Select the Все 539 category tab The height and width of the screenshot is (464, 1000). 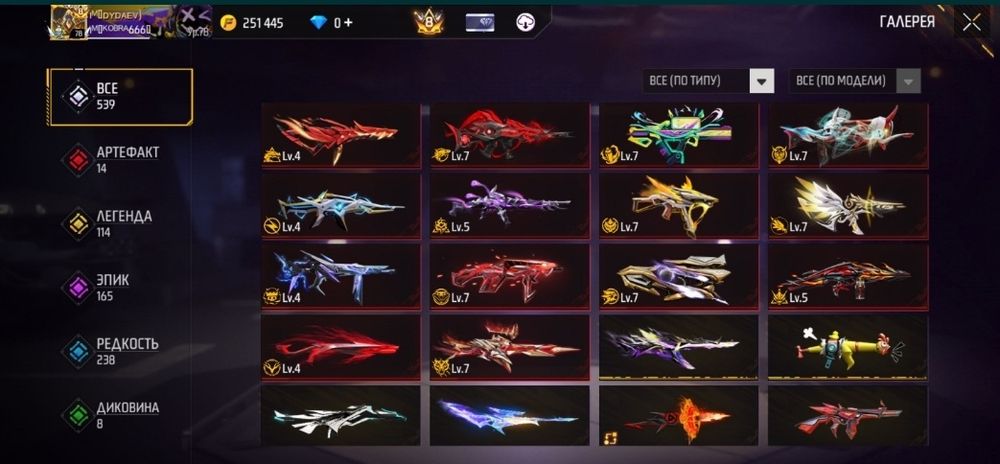click(x=121, y=97)
